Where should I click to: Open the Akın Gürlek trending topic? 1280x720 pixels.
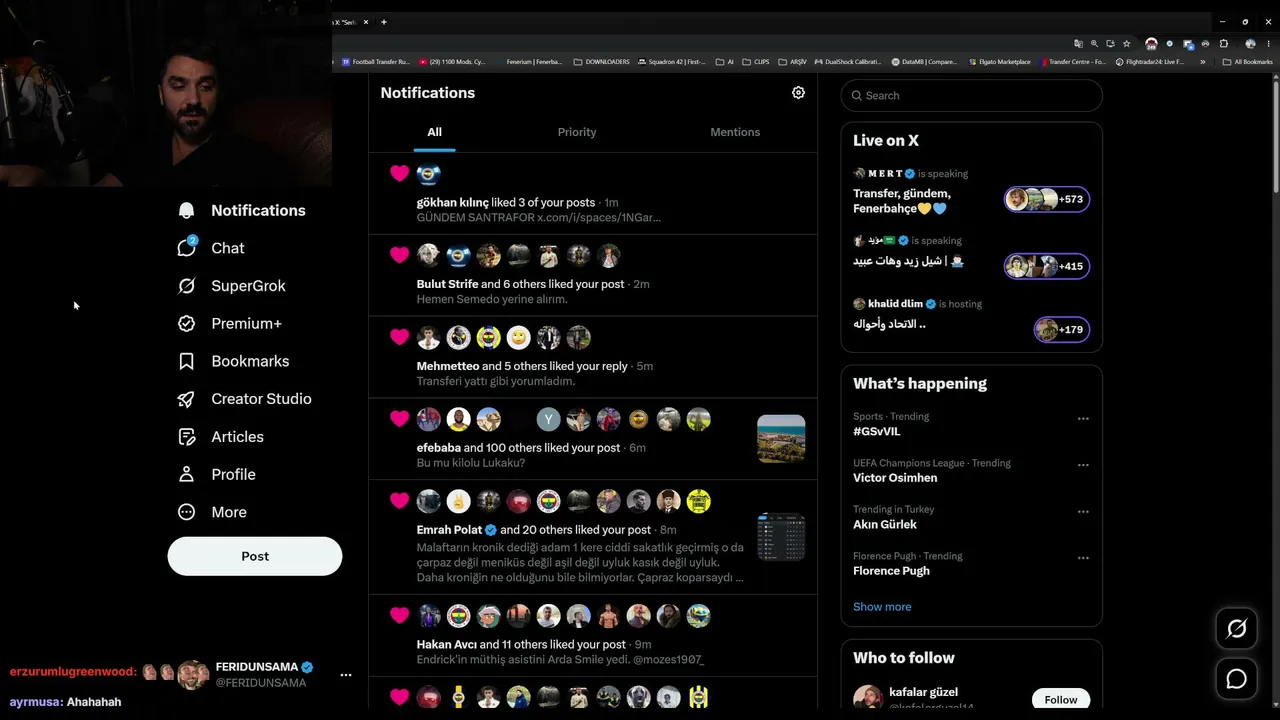click(885, 525)
